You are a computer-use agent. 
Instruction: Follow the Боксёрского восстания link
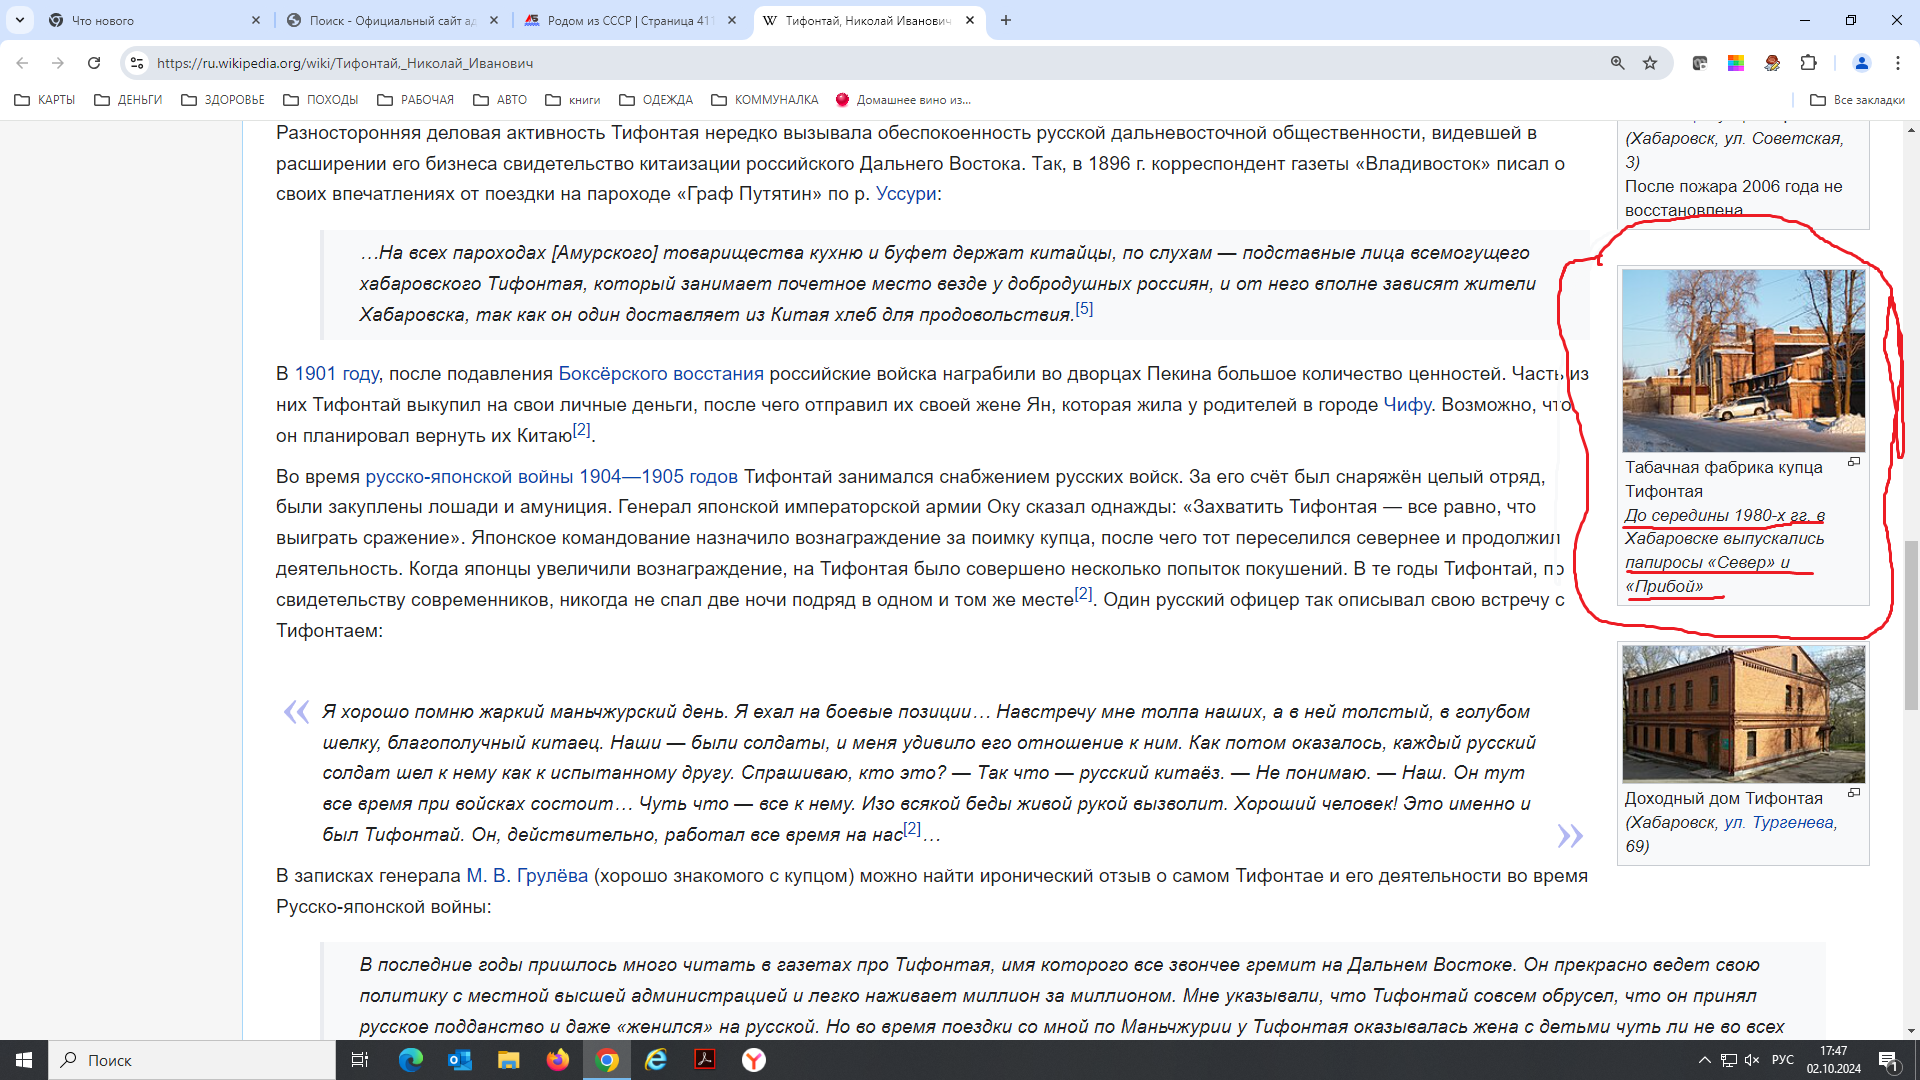pos(660,374)
